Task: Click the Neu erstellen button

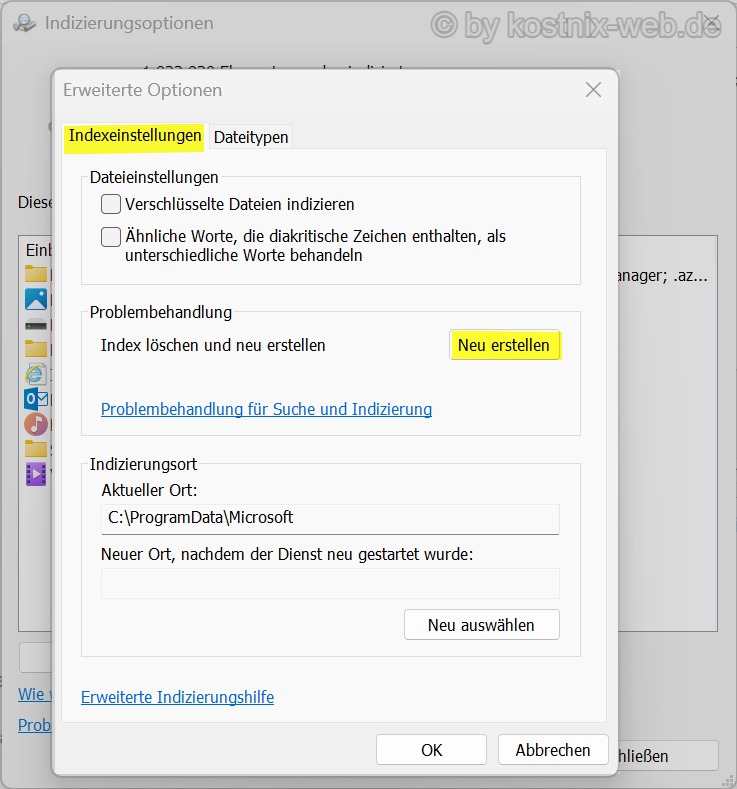Action: coord(505,345)
